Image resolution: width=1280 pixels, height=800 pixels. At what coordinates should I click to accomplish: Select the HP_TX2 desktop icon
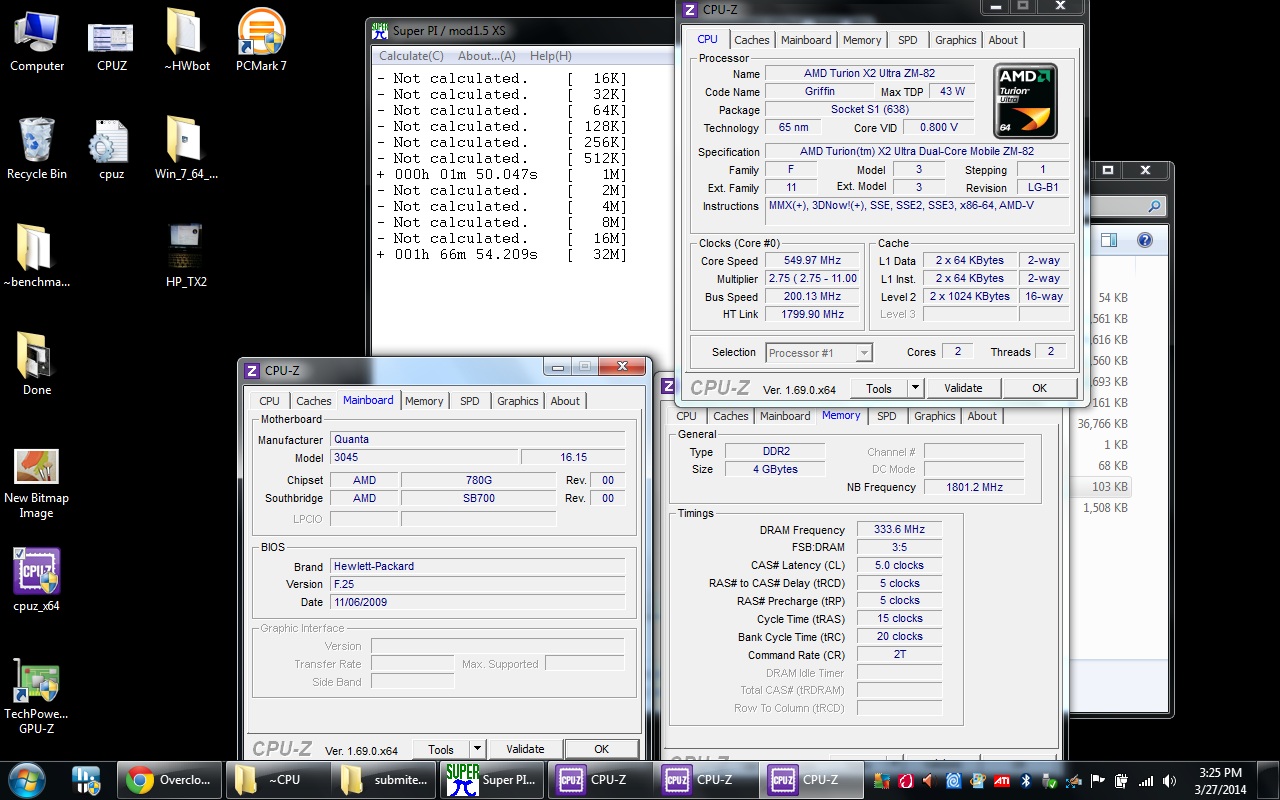tap(186, 258)
